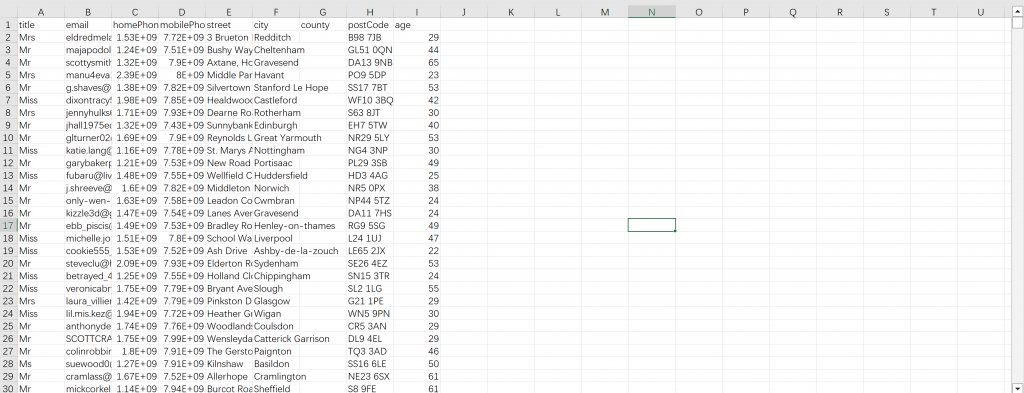Click the vertical scrollbar thumb

point(1017,23)
